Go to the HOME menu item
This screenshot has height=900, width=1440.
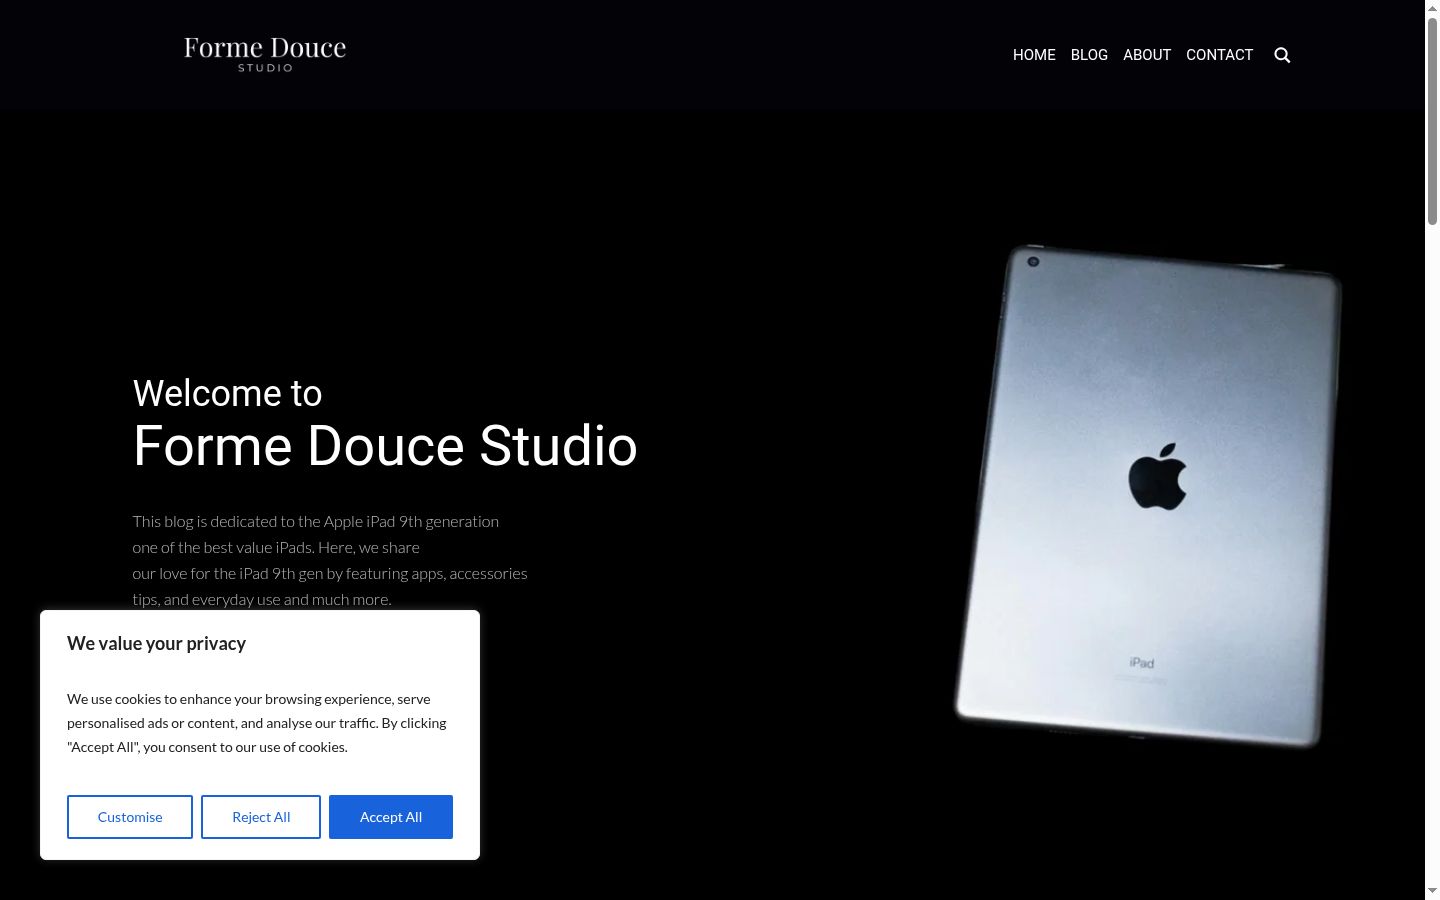point(1034,55)
